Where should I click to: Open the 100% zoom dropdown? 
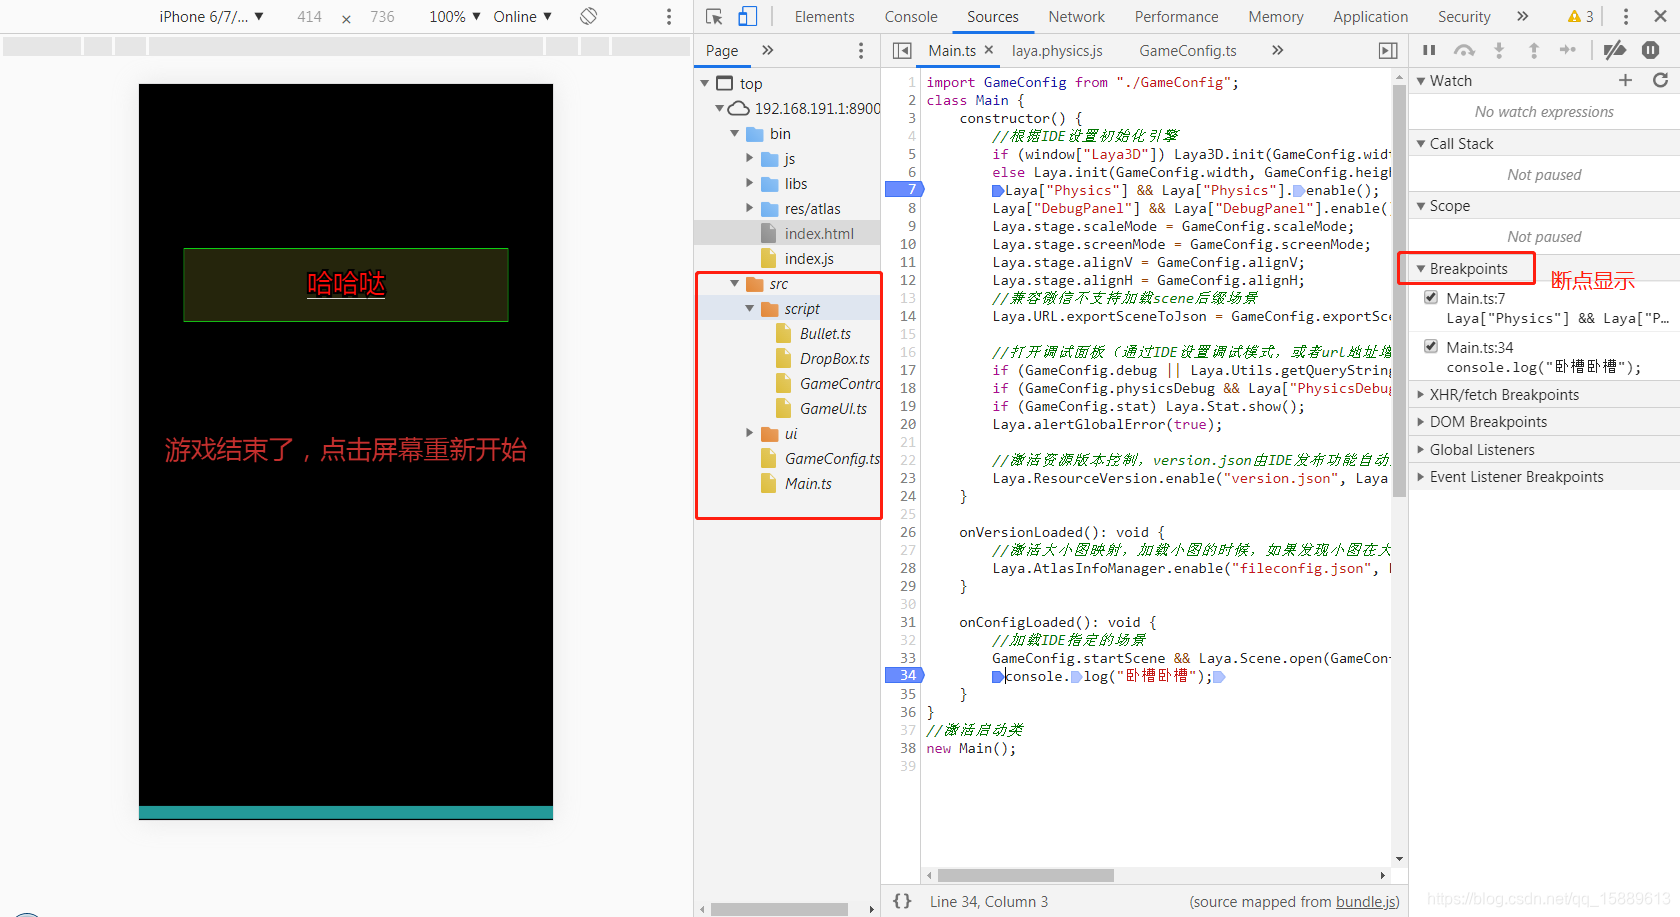tap(455, 16)
